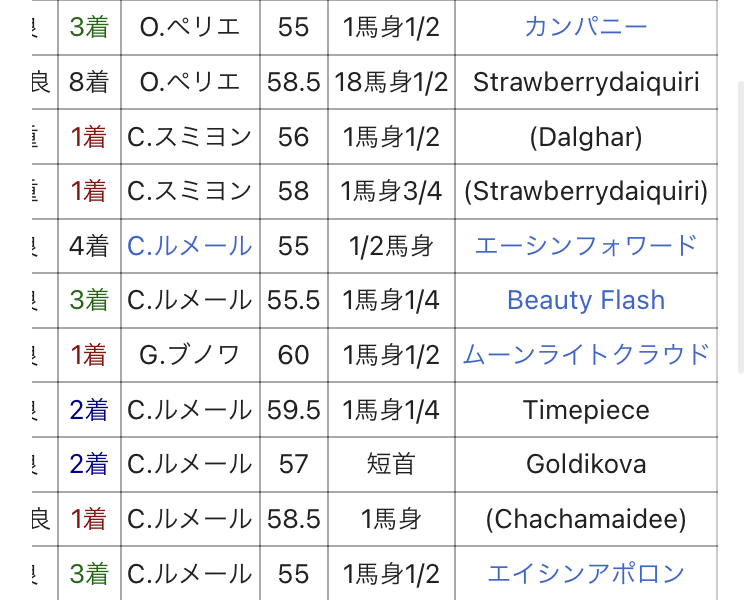Image resolution: width=750 pixels, height=600 pixels.
Task: Click the (Strawberrydaiquiri) cell in 1着 row
Action: (586, 191)
